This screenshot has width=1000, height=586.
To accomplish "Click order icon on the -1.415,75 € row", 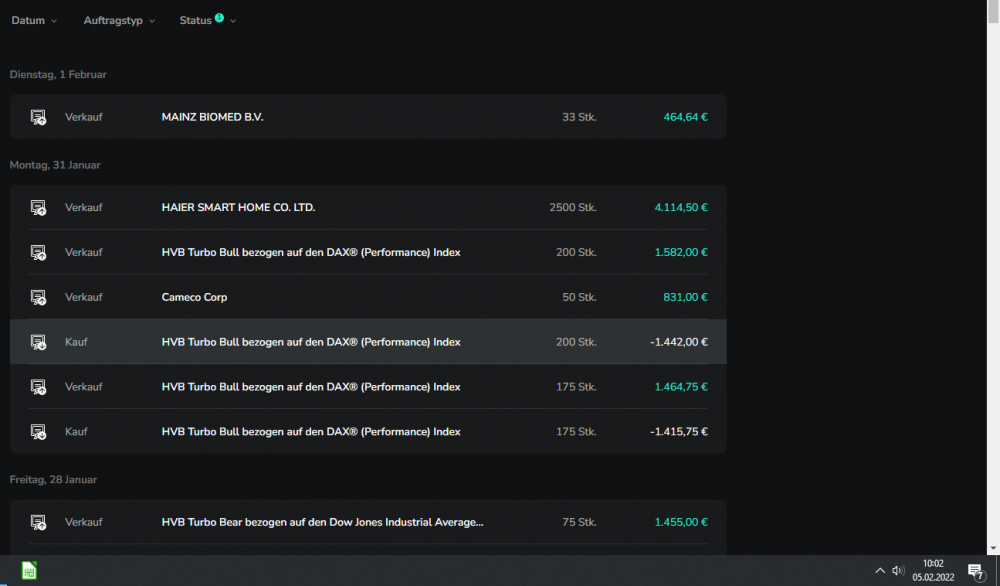I will click(x=38, y=432).
